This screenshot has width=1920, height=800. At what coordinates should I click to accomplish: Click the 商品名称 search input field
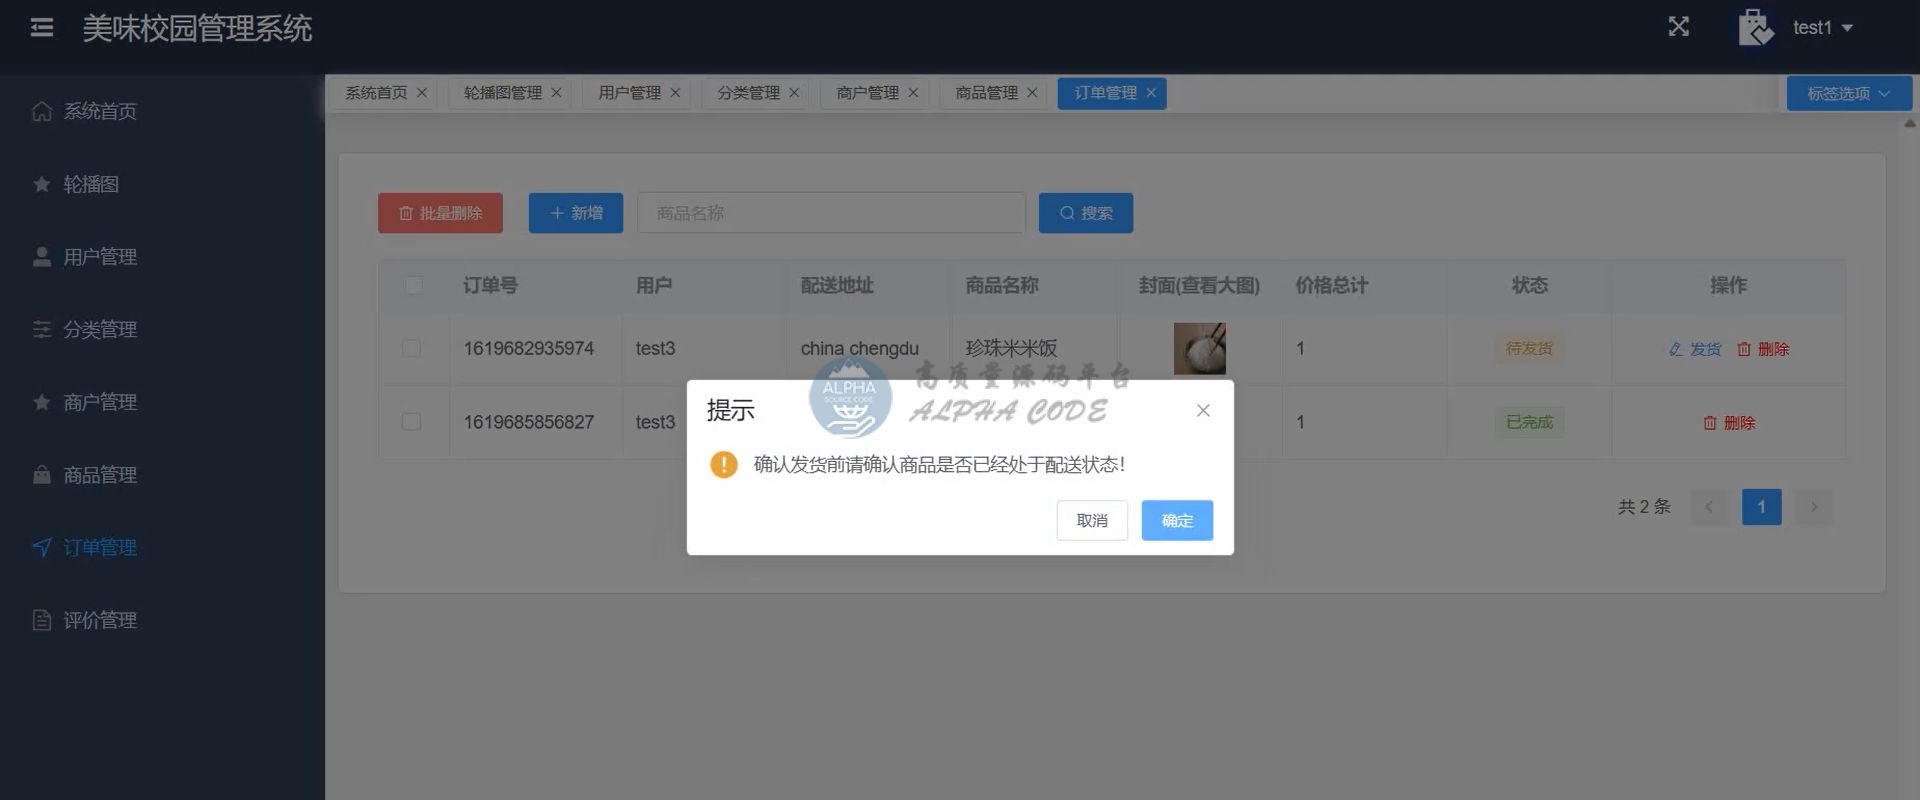pyautogui.click(x=830, y=213)
